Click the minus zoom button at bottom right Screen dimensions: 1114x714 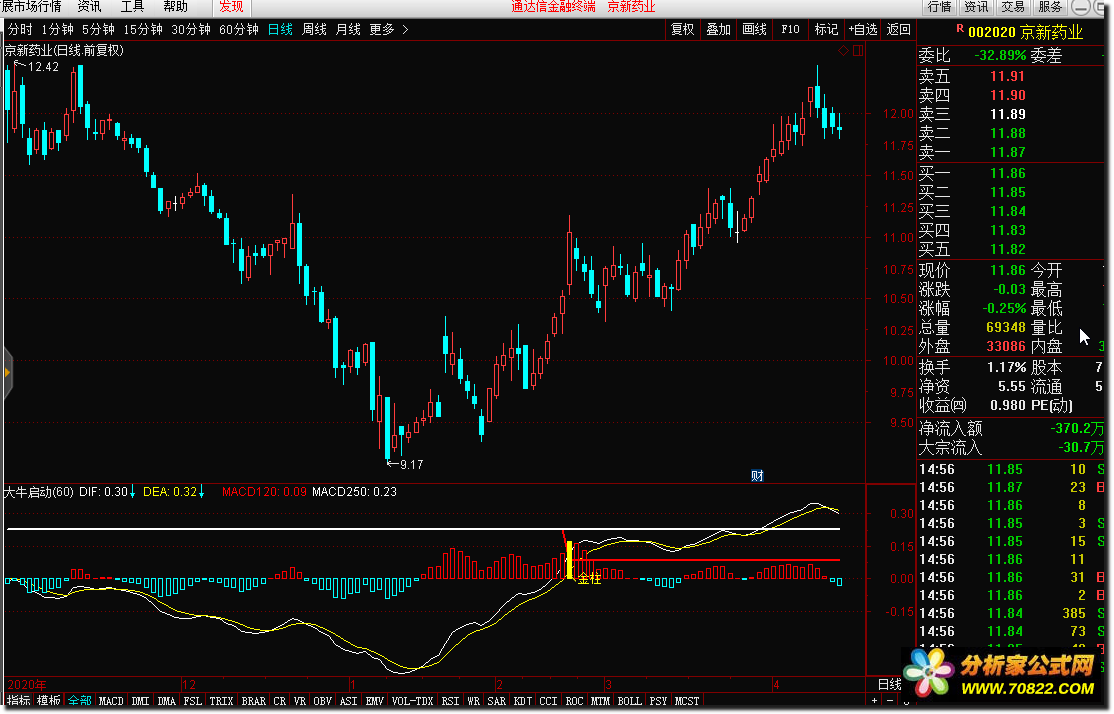(x=890, y=701)
